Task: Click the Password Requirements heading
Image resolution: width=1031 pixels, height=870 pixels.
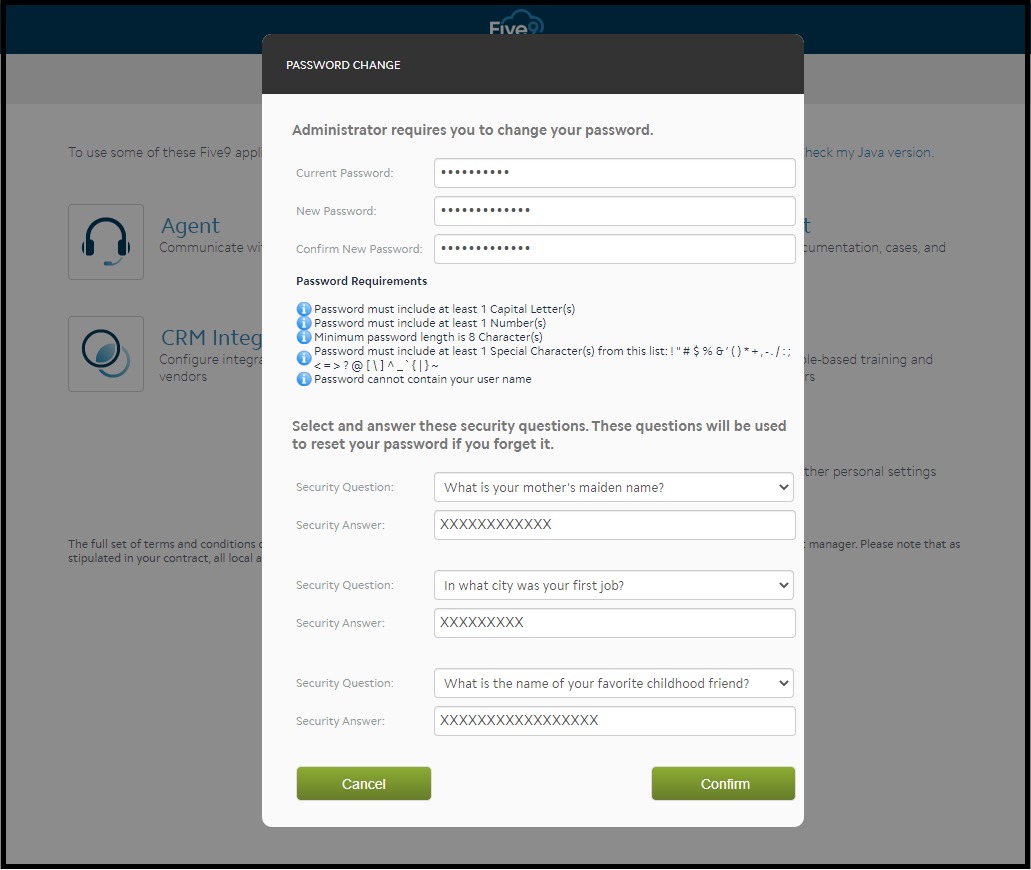Action: tap(362, 281)
